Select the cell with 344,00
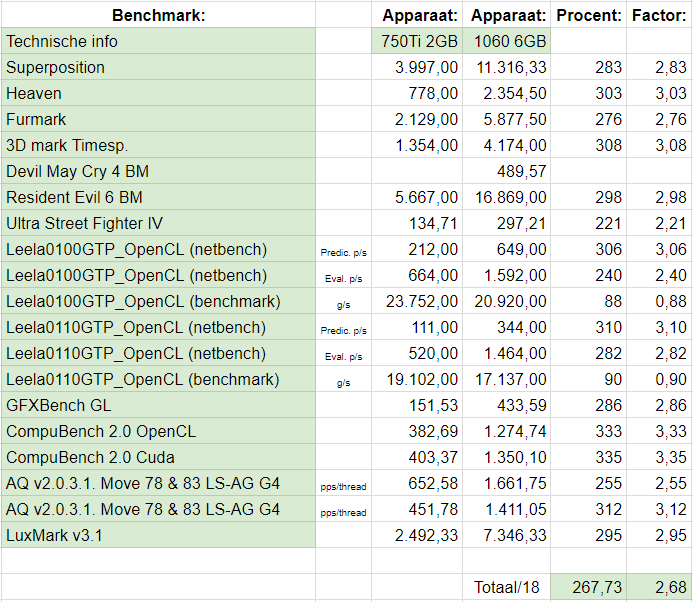The height and width of the screenshot is (602, 693). coord(506,328)
